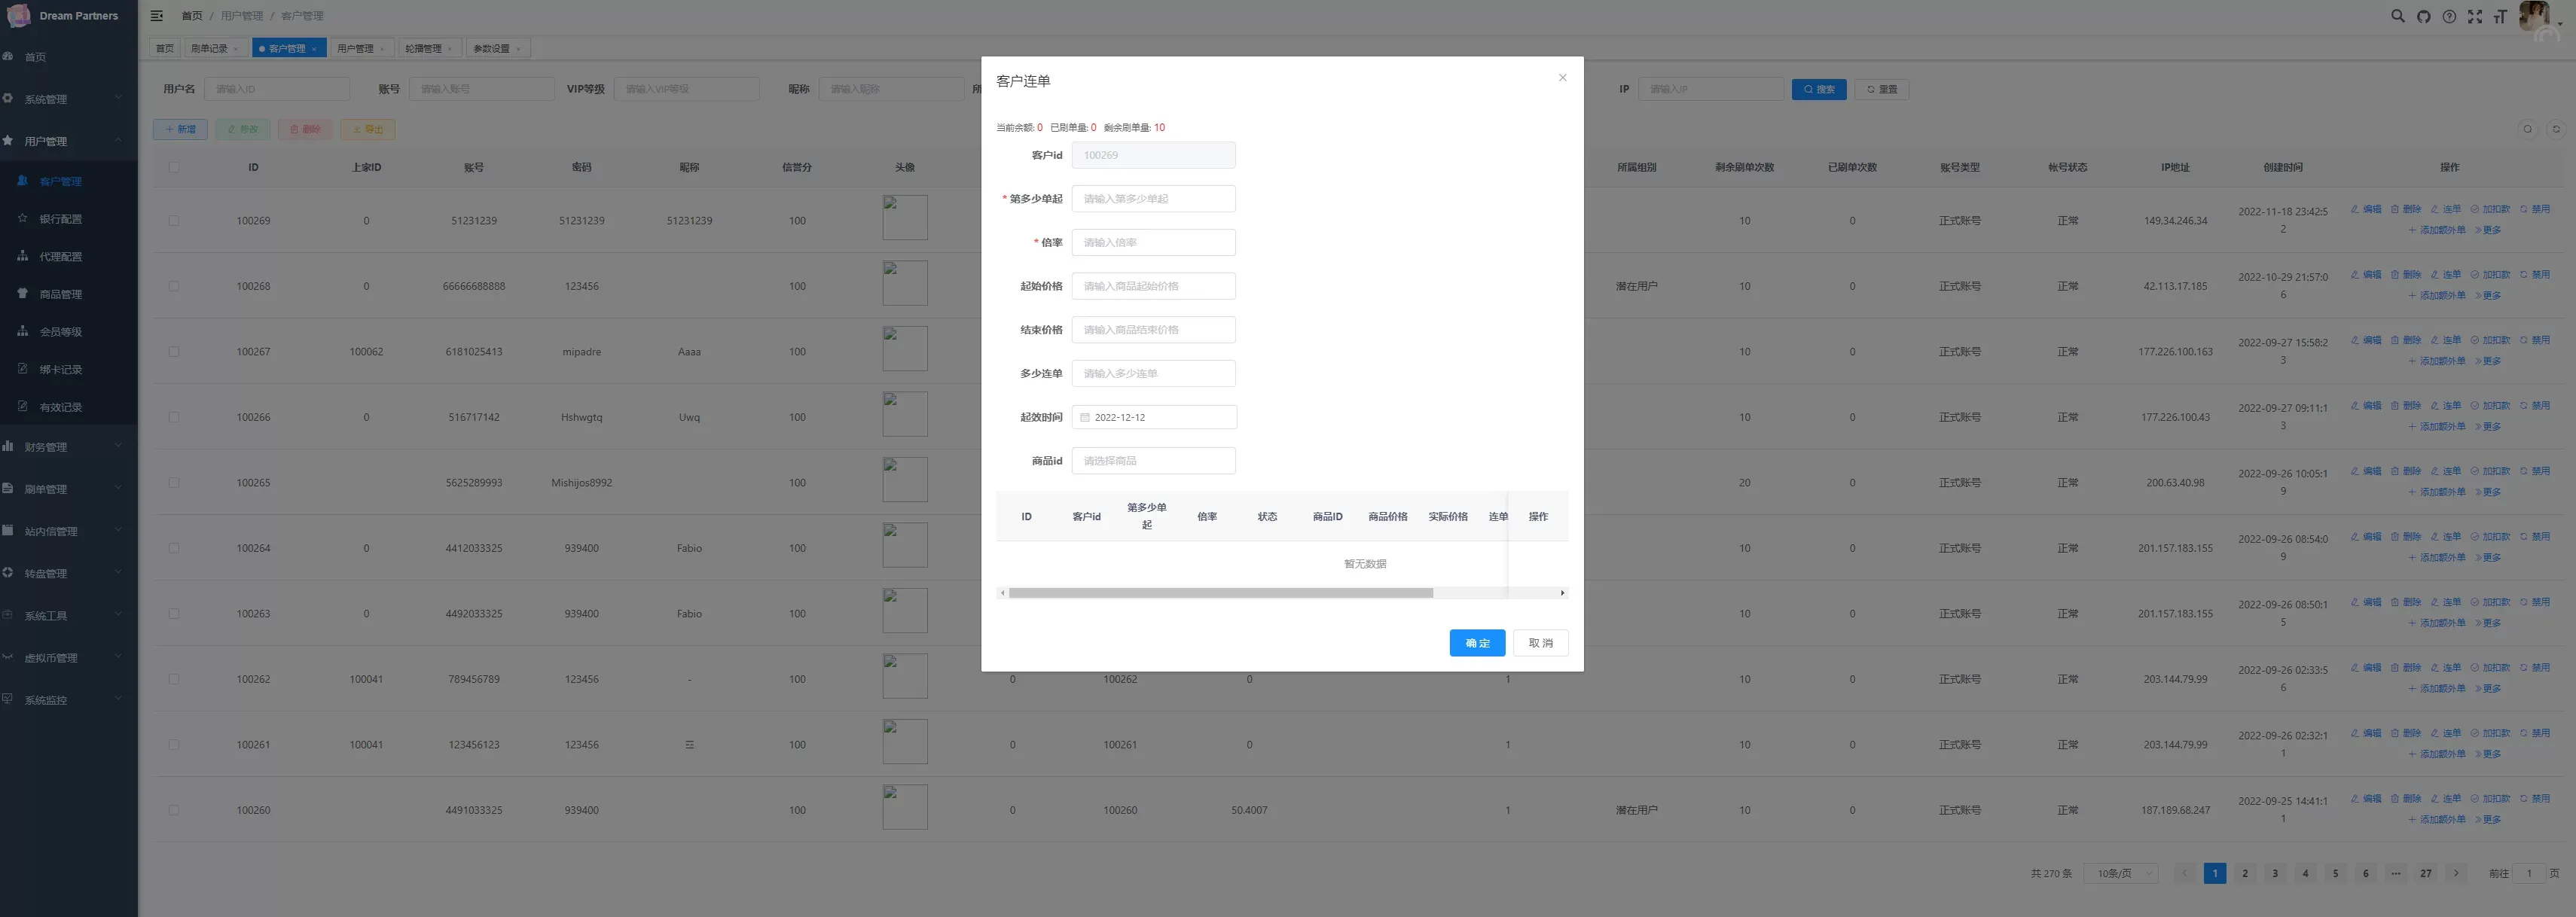Open the search magnifier in top bar

pyautogui.click(x=2397, y=16)
